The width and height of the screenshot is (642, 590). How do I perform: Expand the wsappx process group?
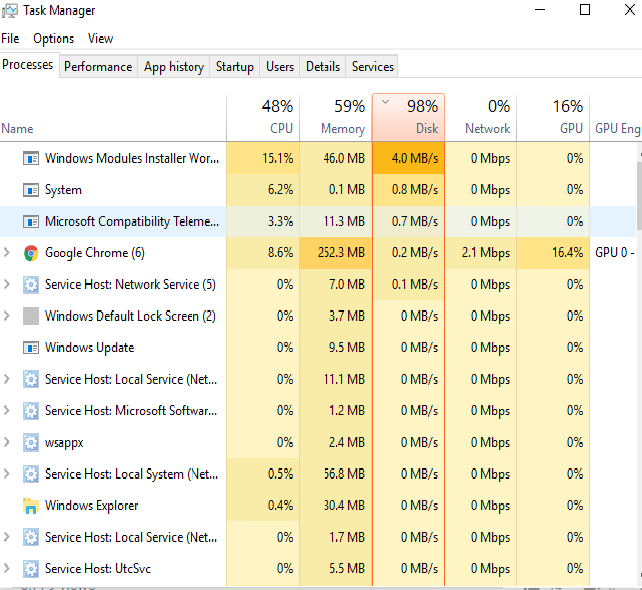coord(7,442)
